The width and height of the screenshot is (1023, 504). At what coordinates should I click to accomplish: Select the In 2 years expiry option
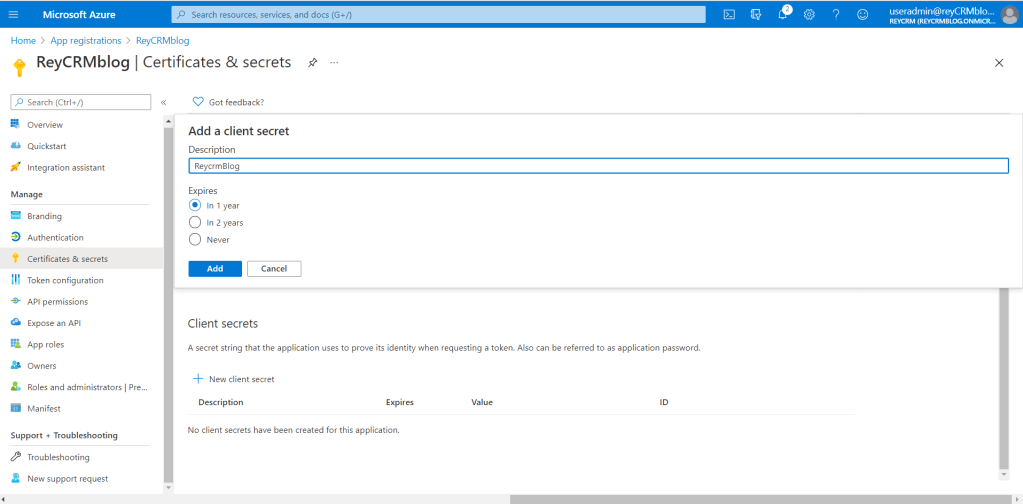195,222
